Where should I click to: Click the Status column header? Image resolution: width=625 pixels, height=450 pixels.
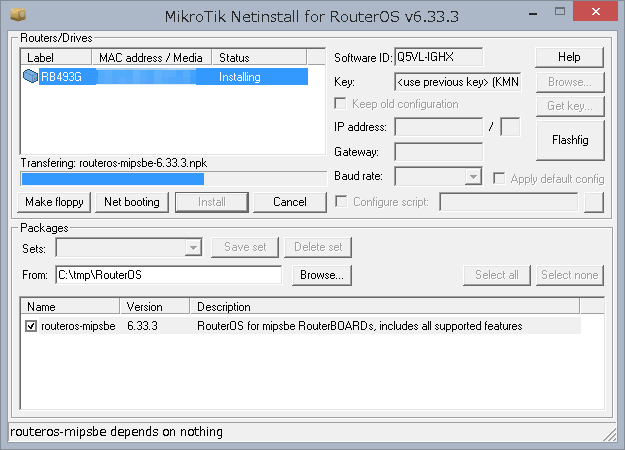[259, 58]
